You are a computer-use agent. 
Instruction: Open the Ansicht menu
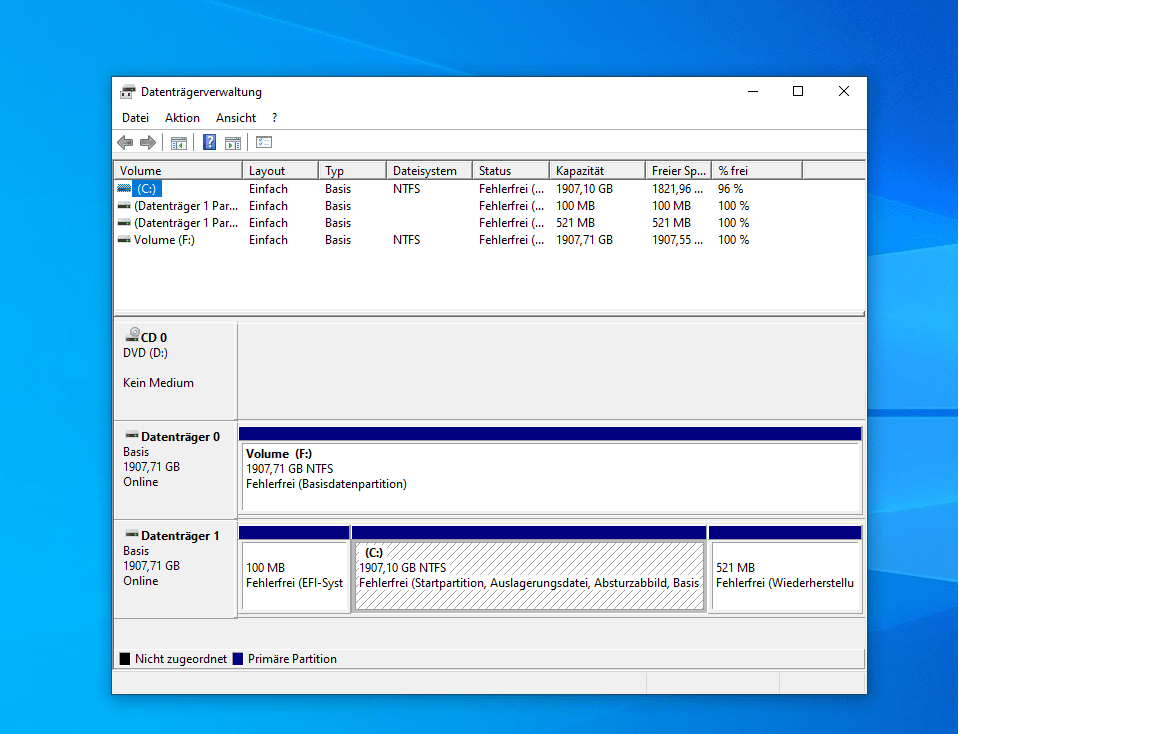(x=236, y=118)
